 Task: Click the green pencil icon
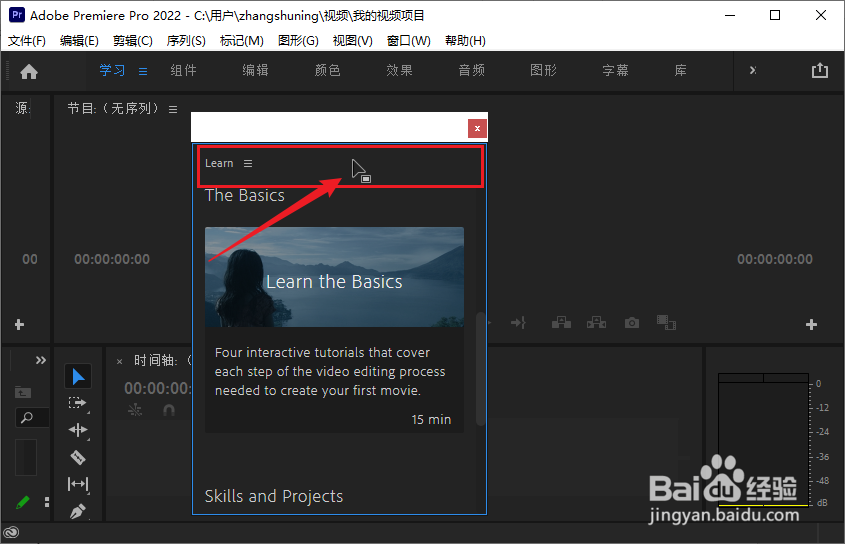coord(23,502)
